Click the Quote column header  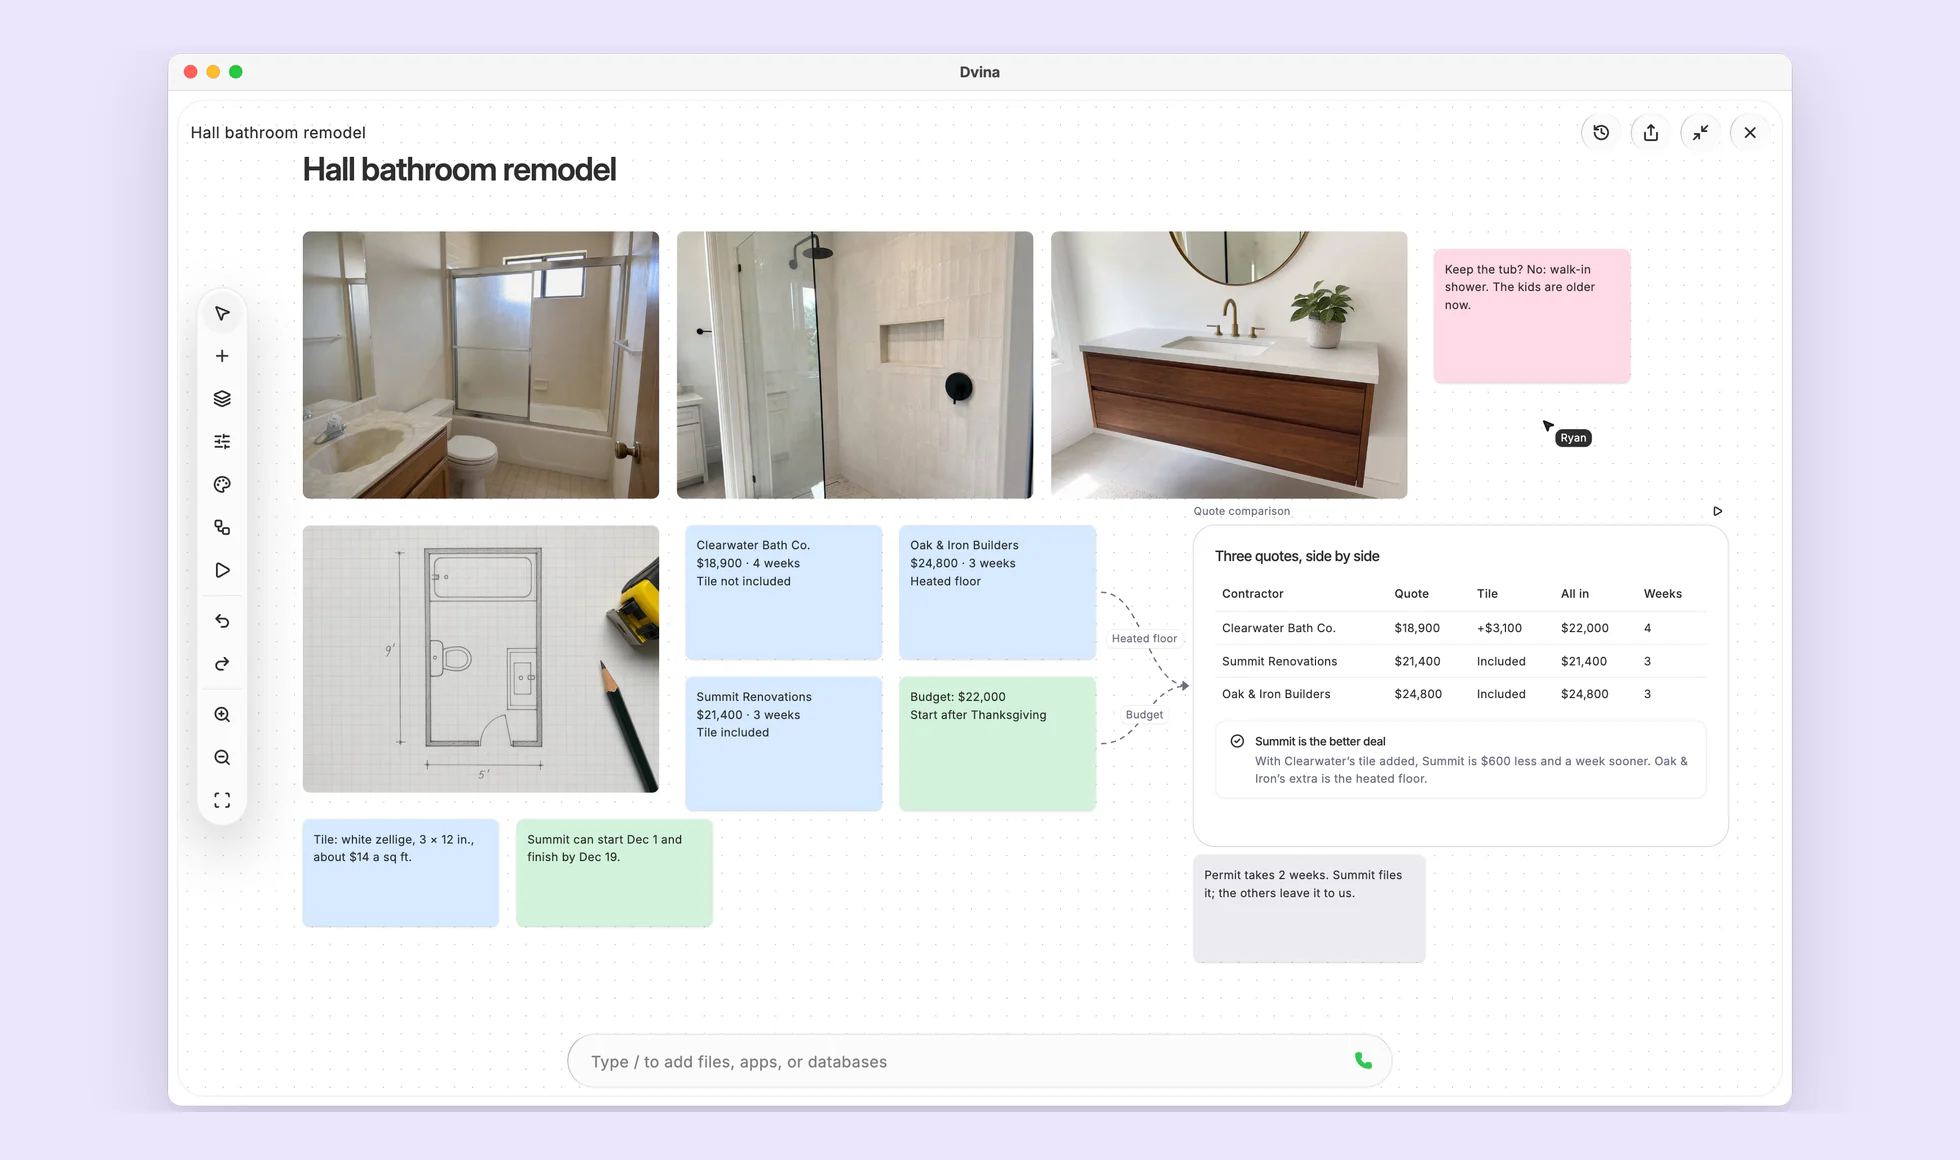[1411, 594]
